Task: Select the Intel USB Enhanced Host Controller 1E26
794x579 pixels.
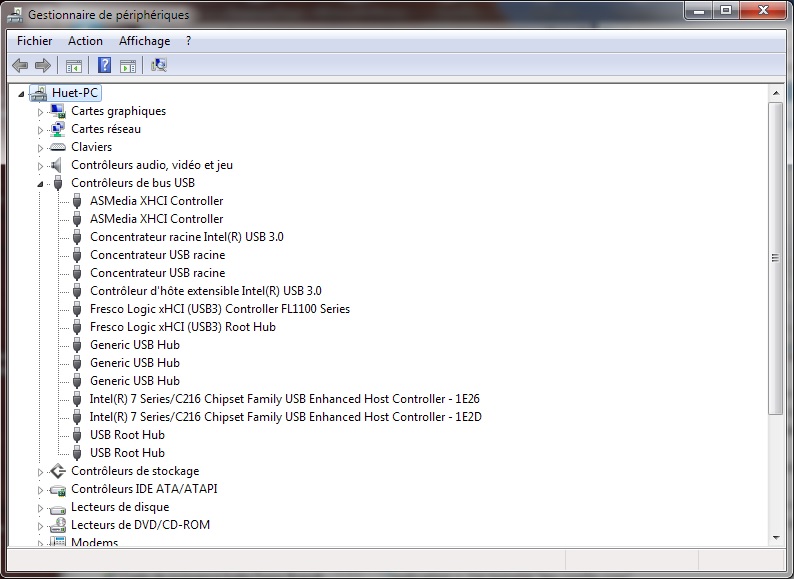Action: point(284,399)
